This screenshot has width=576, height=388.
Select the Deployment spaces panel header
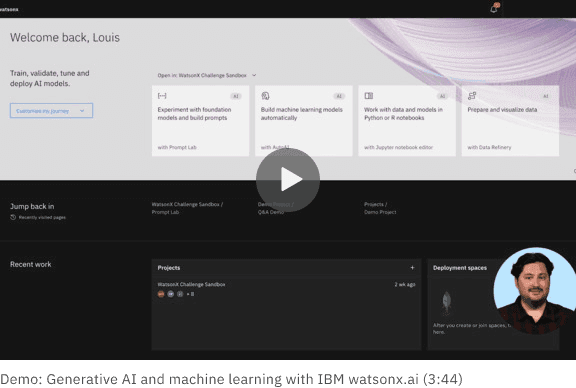[x=460, y=268]
